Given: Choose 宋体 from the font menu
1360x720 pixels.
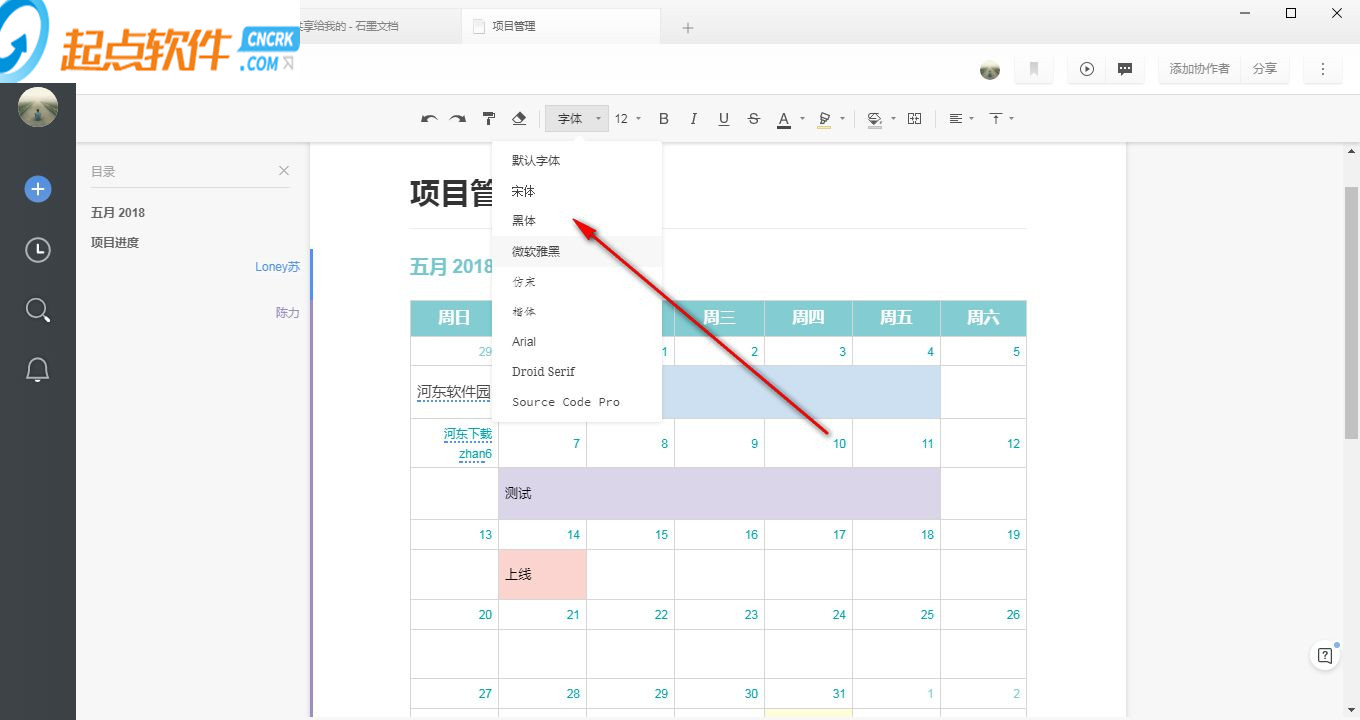Looking at the screenshot, I should pos(577,191).
